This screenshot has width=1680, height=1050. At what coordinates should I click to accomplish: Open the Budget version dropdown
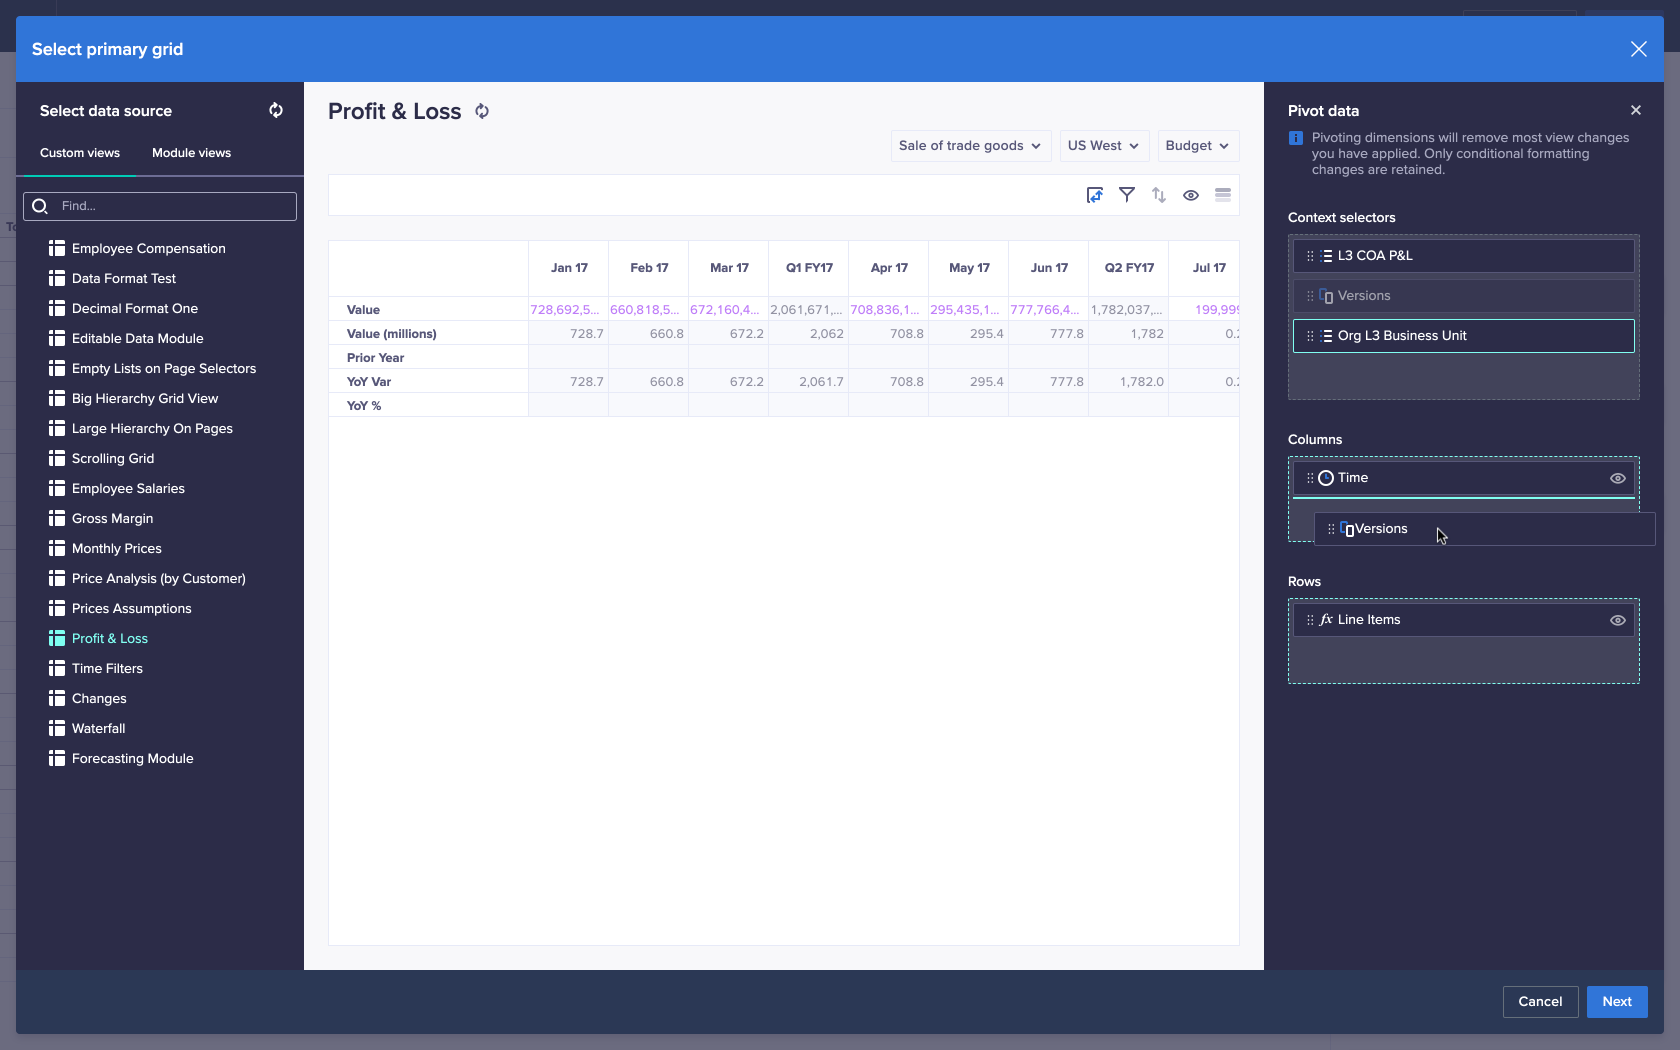1196,145
